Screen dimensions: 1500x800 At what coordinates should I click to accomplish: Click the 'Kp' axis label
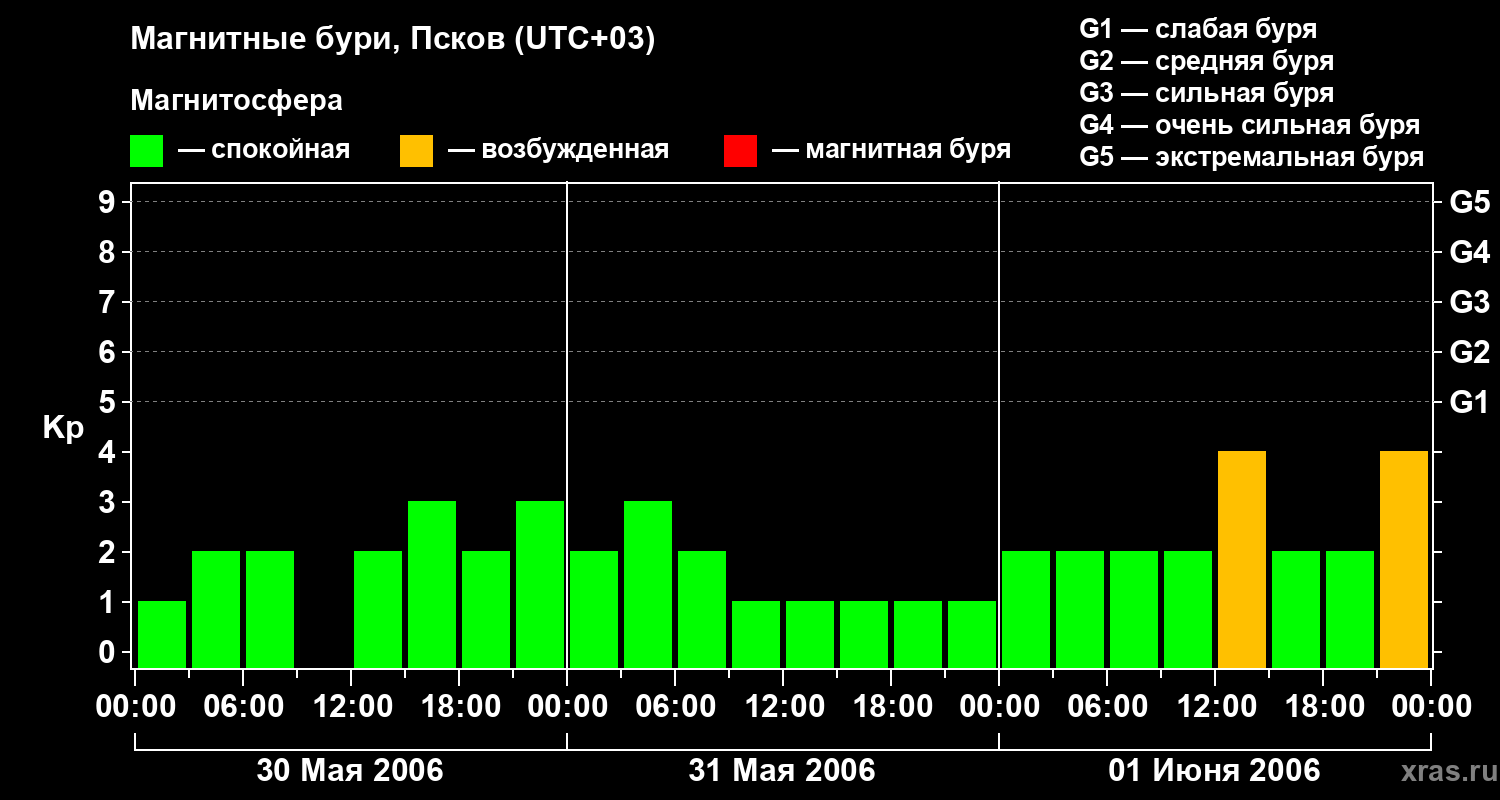tap(63, 428)
